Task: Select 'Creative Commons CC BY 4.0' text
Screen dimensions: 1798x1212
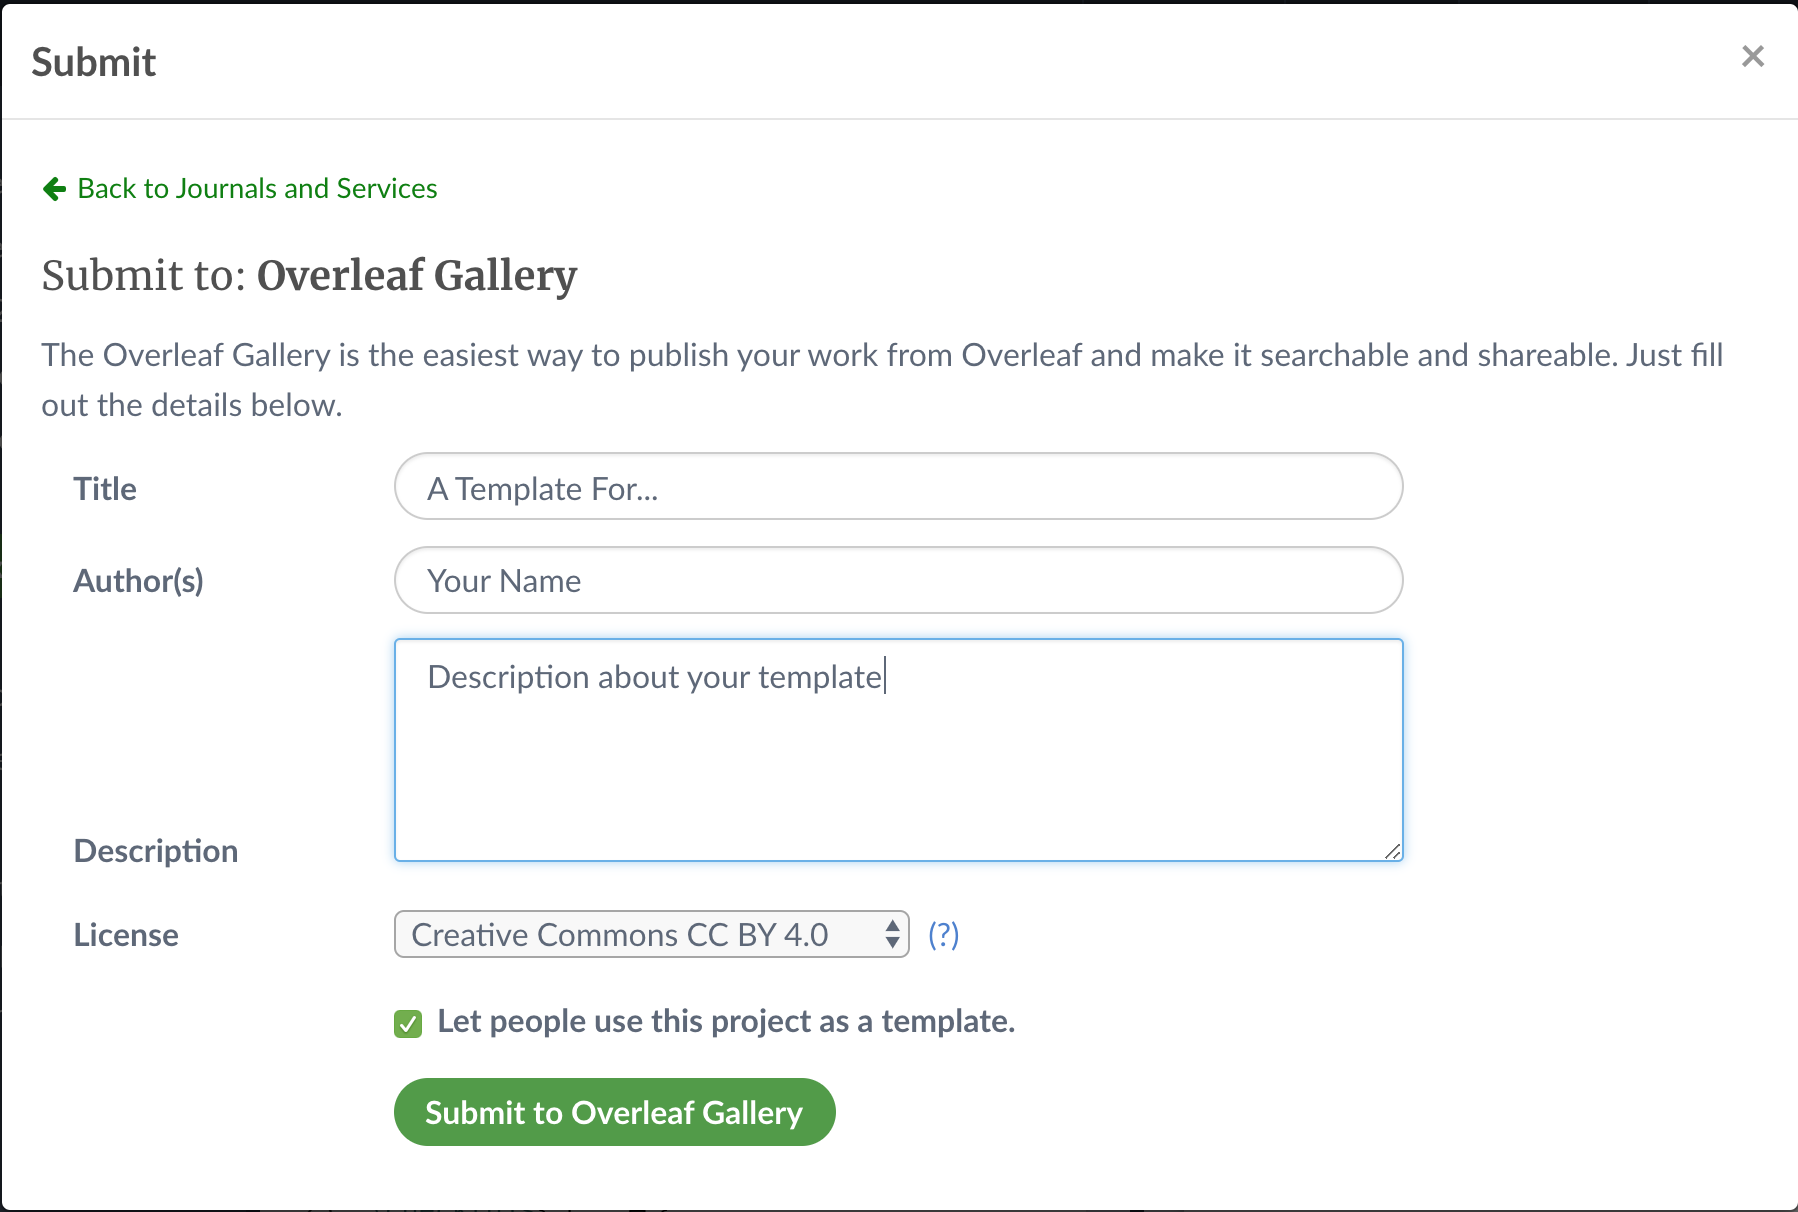Action: pos(620,934)
